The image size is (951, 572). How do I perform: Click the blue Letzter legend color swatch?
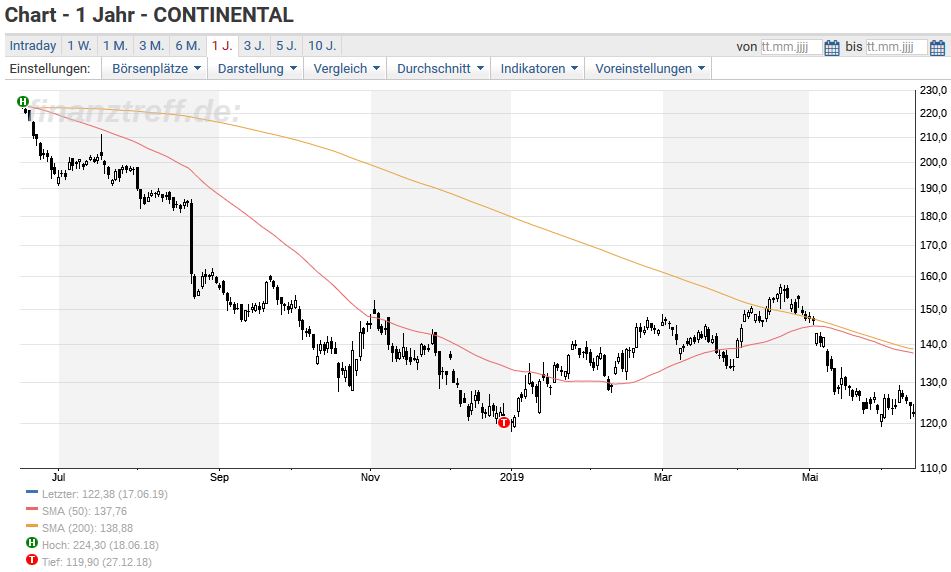click(32, 493)
